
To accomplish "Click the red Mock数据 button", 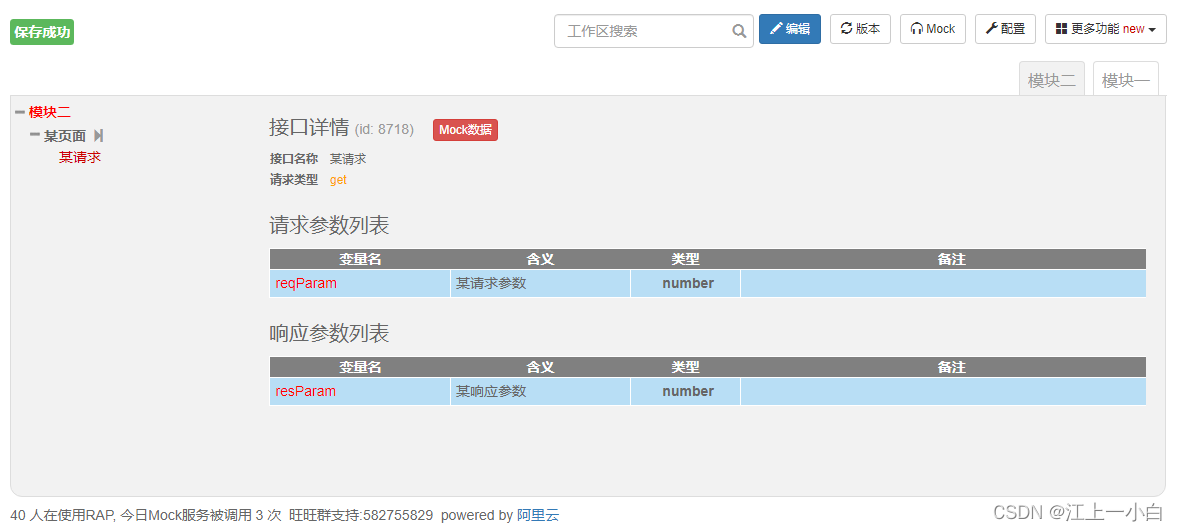I will click(x=465, y=129).
